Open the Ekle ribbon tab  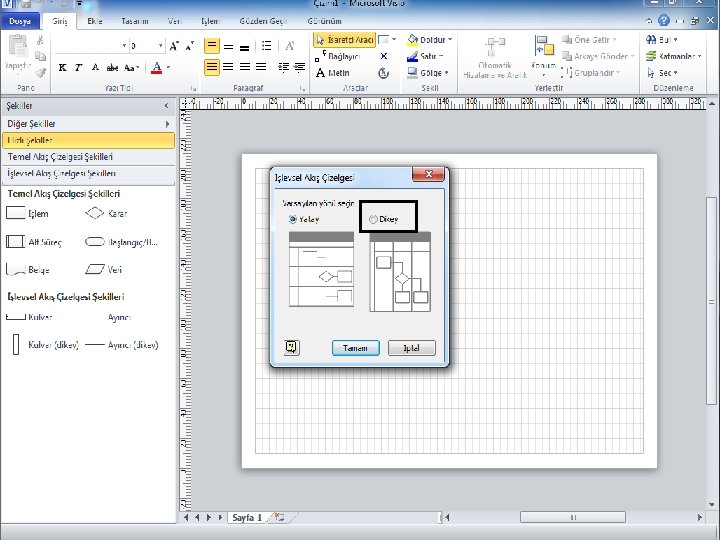tap(94, 21)
